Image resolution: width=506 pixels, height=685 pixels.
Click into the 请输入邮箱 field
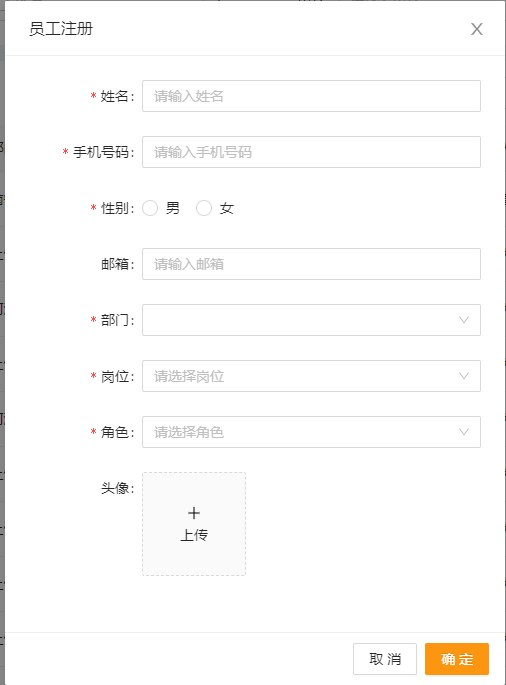tap(311, 264)
